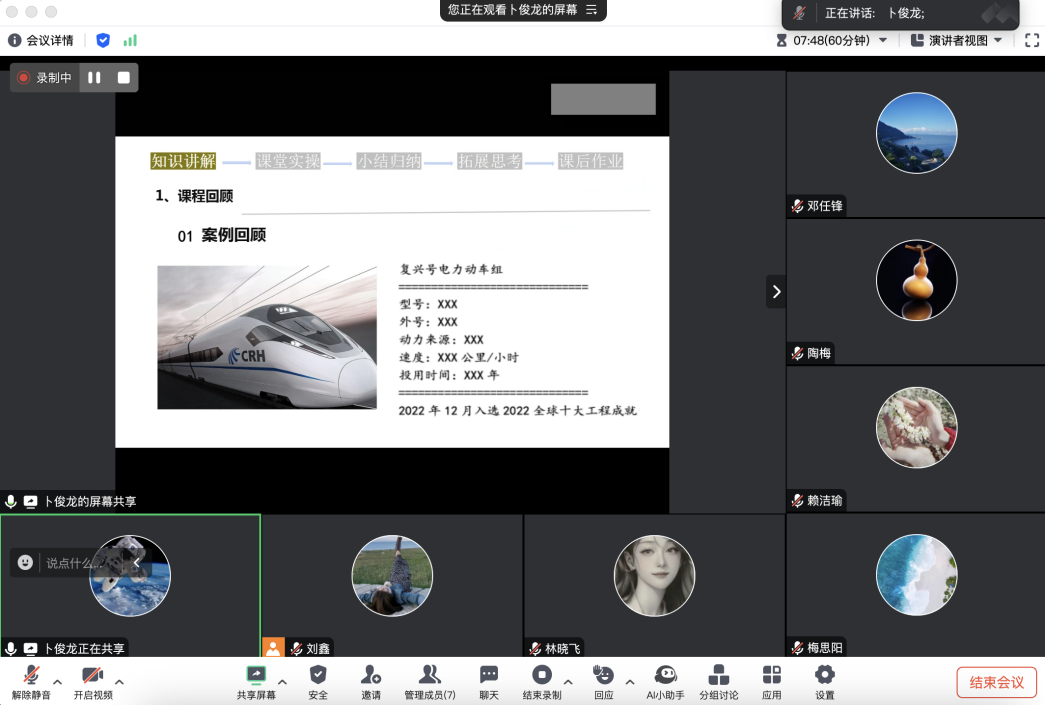Open the AI小助手 assistant
The image size is (1045, 705).
point(666,681)
